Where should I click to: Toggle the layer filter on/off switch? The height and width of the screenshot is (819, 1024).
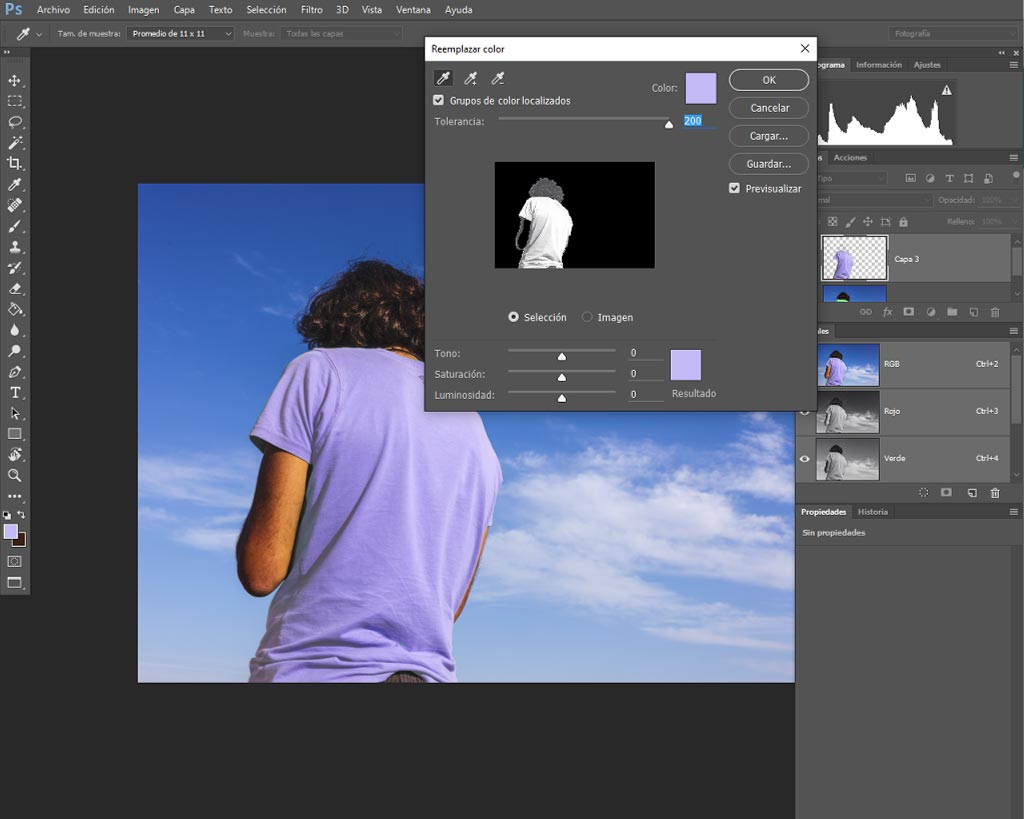pyautogui.click(x=1016, y=176)
